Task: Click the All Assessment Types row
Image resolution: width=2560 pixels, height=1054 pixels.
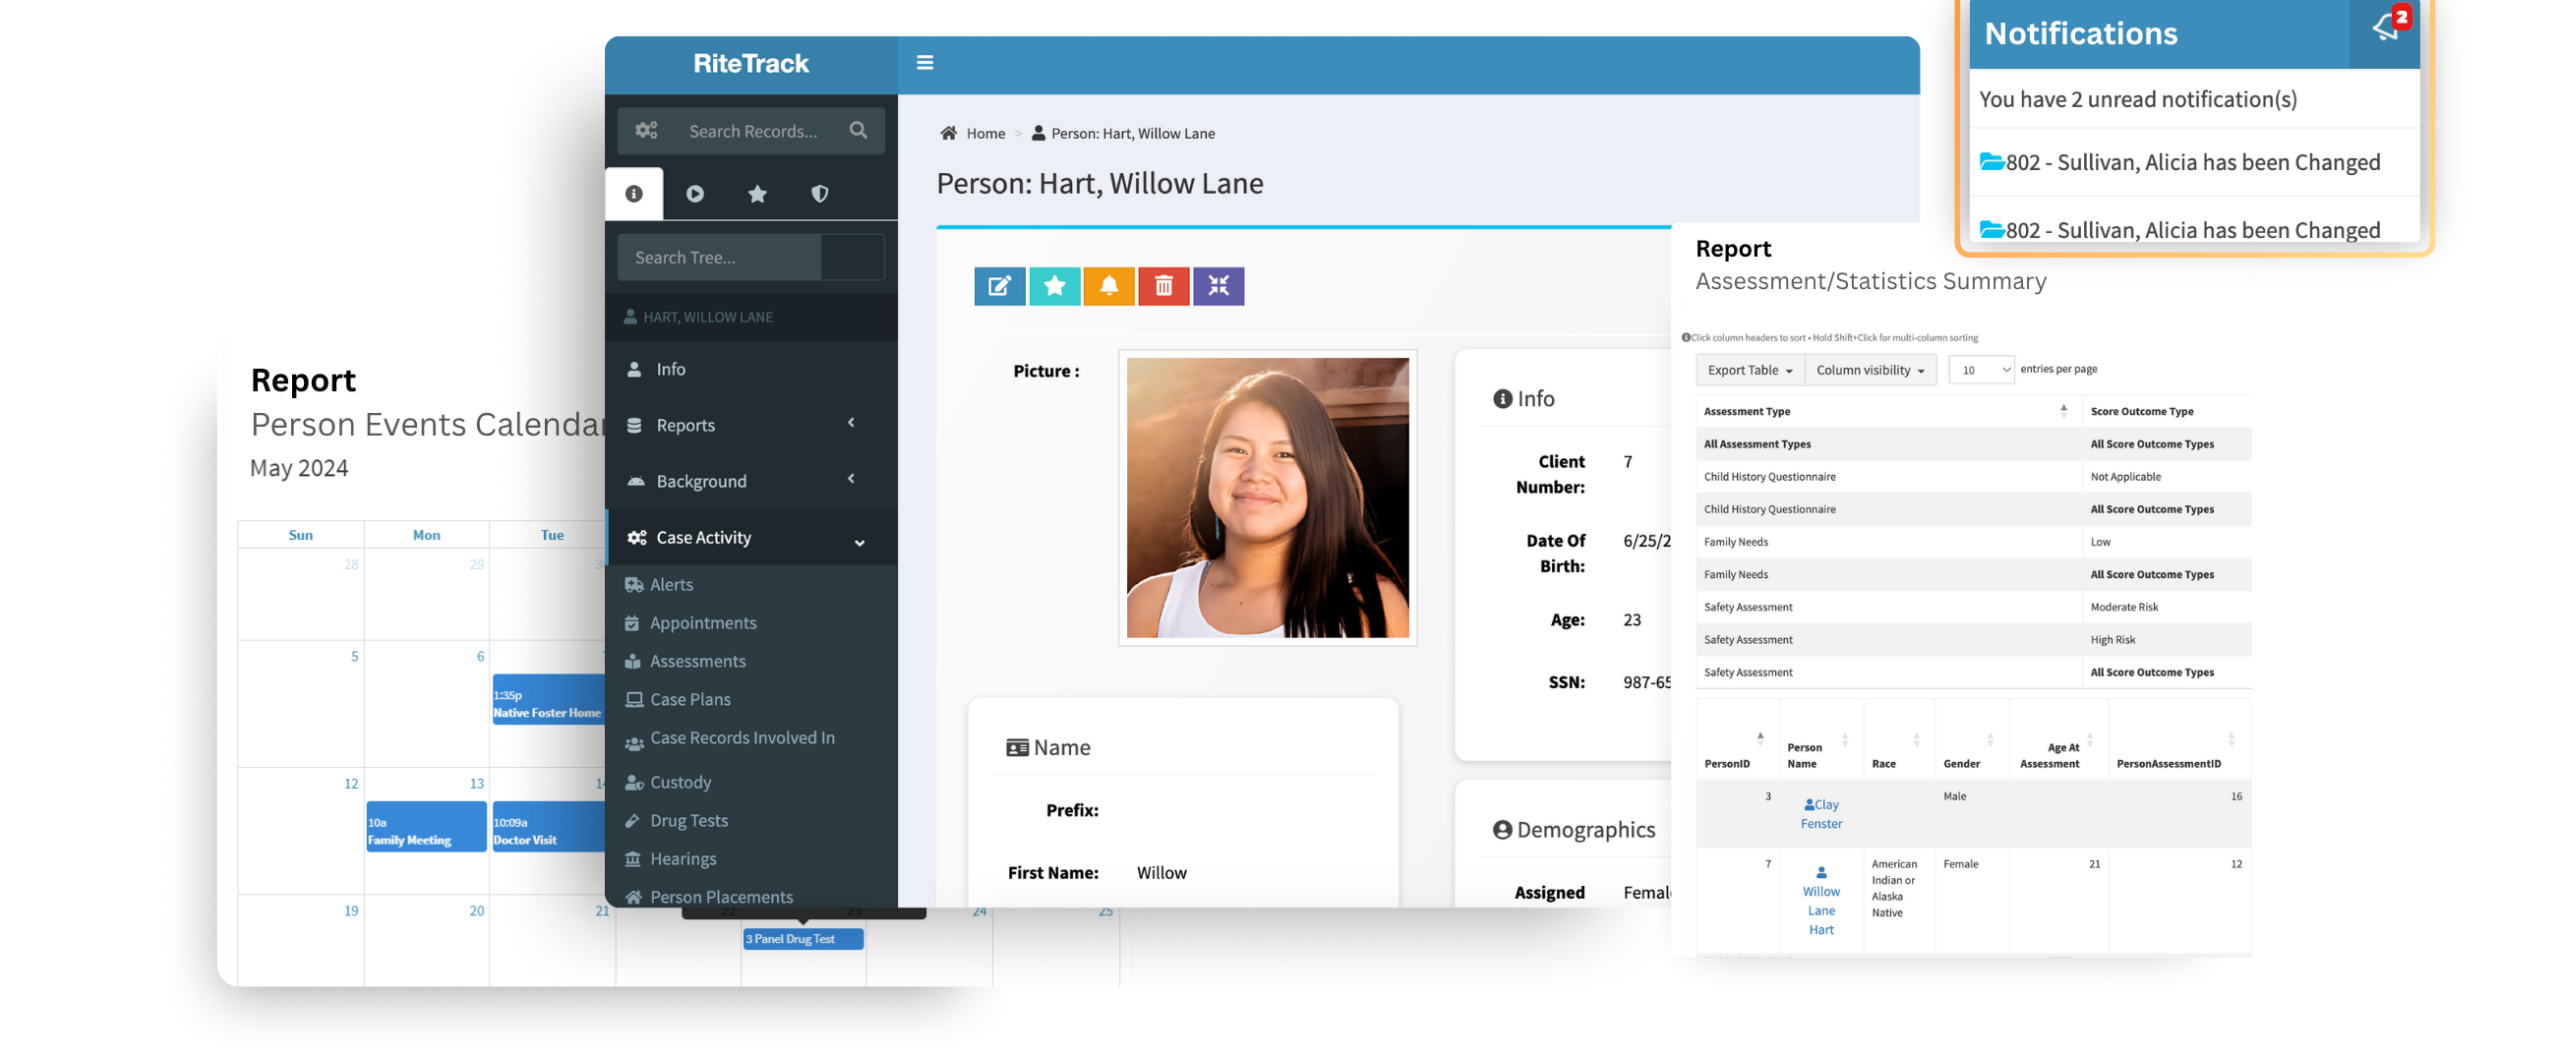Action: (x=1972, y=443)
